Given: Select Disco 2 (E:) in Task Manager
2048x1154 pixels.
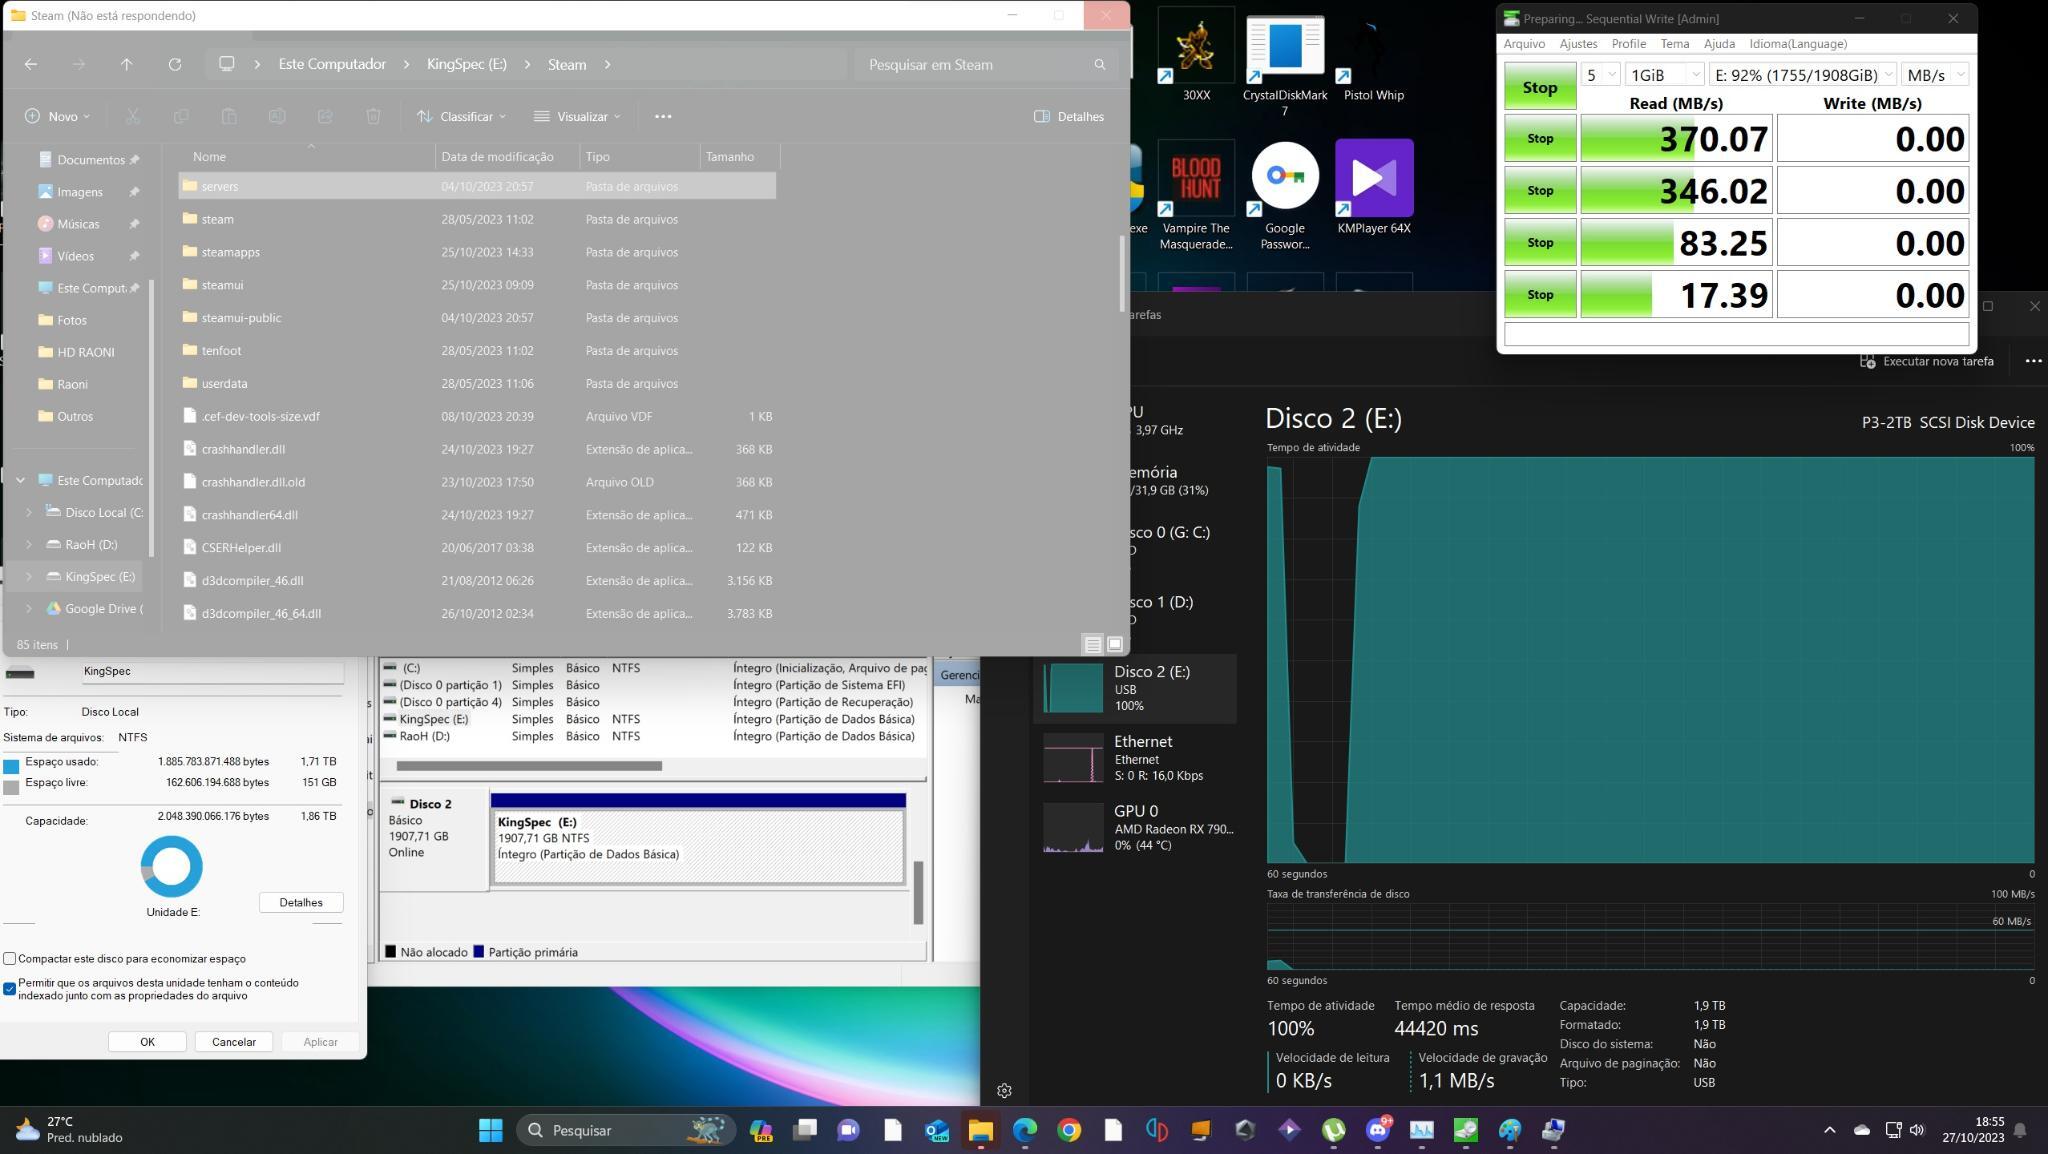Looking at the screenshot, I should (1135, 688).
